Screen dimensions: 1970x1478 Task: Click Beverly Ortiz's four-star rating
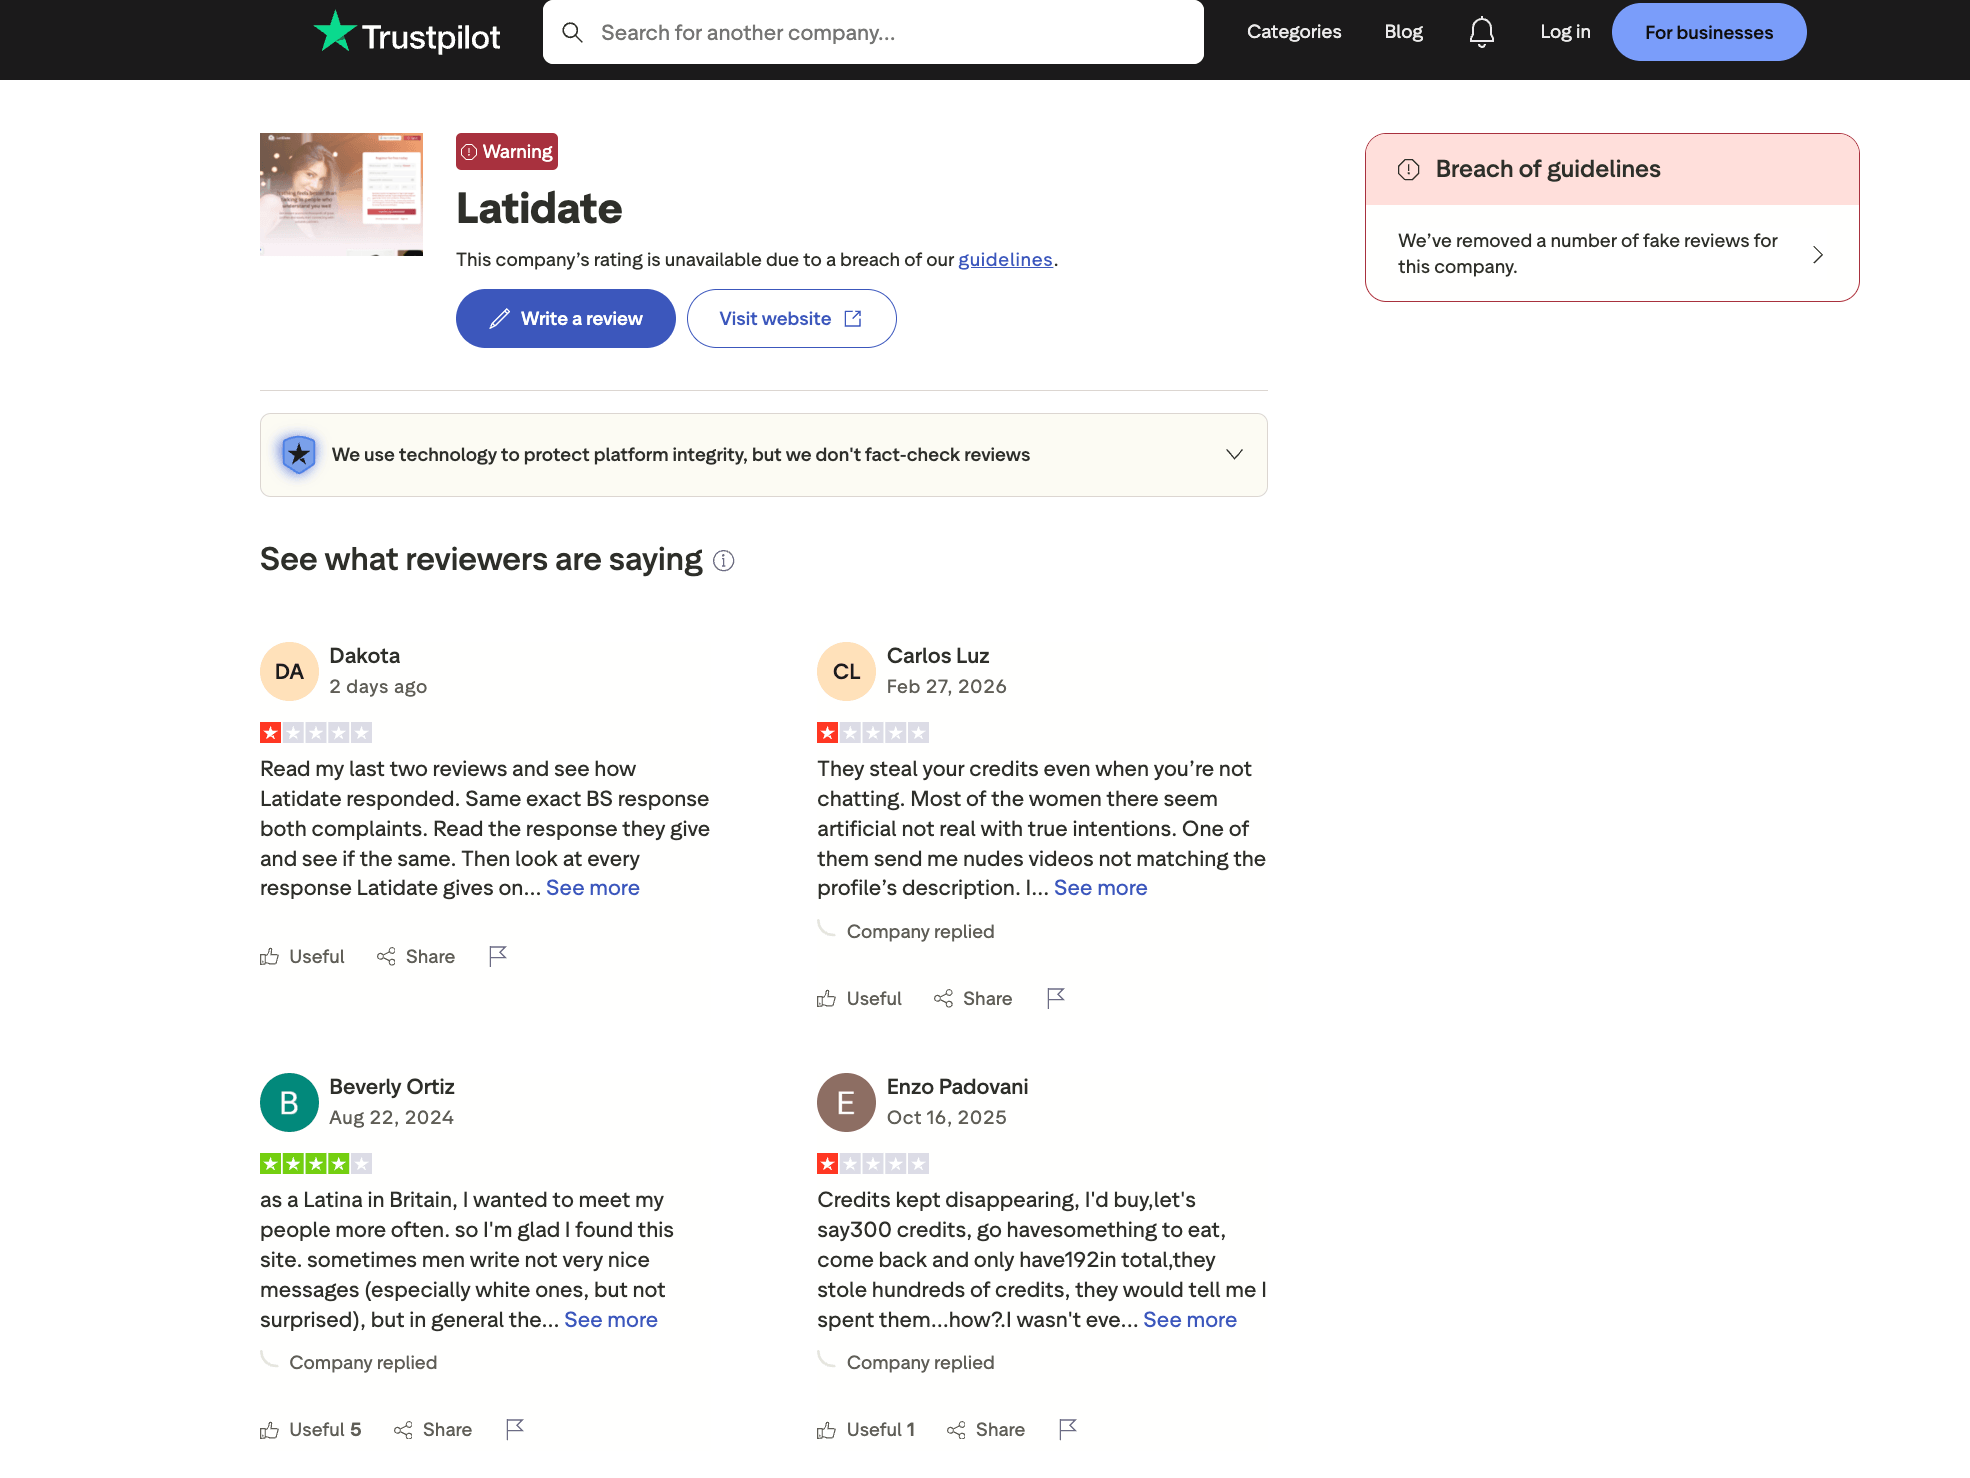tap(316, 1164)
